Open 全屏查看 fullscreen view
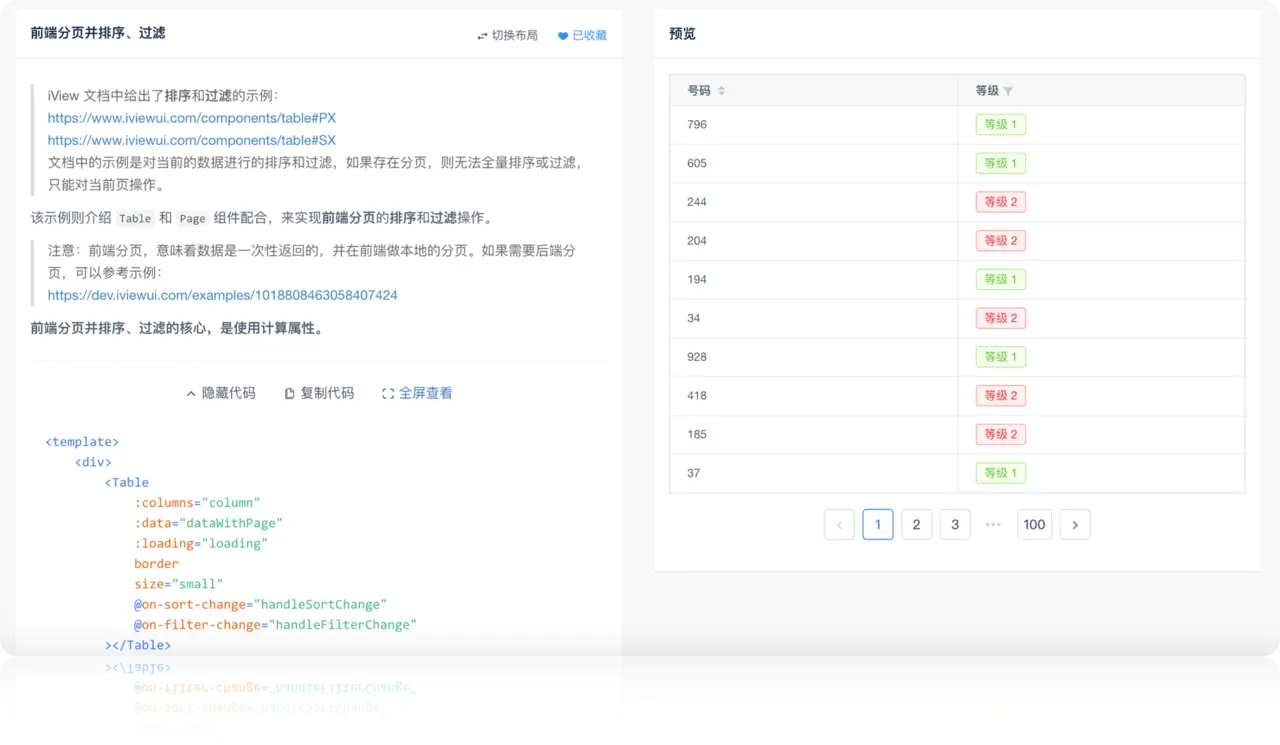Screen dimensions: 1280x745 [417, 393]
